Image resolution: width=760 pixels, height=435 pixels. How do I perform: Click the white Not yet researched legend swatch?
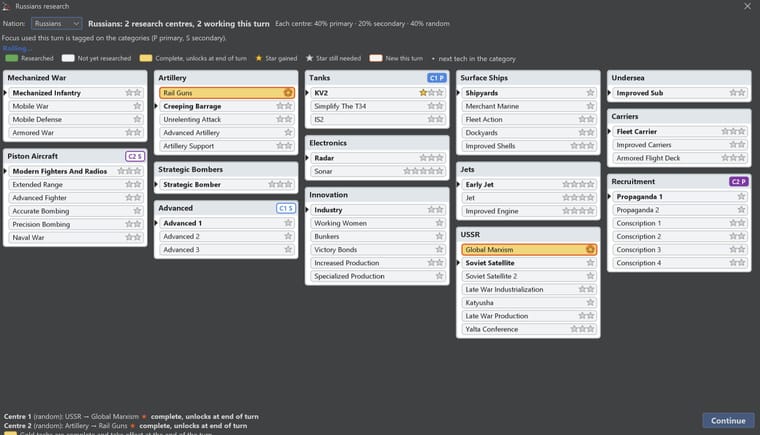68,58
